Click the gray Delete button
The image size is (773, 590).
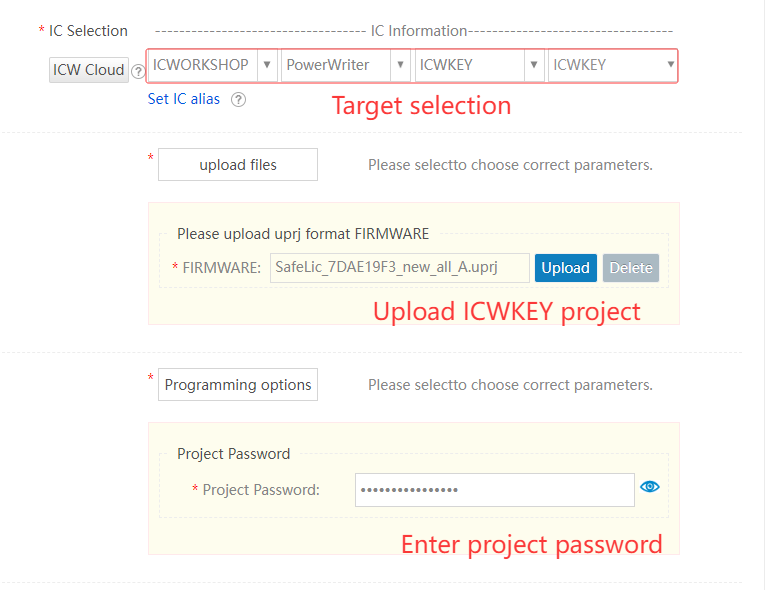click(x=630, y=268)
